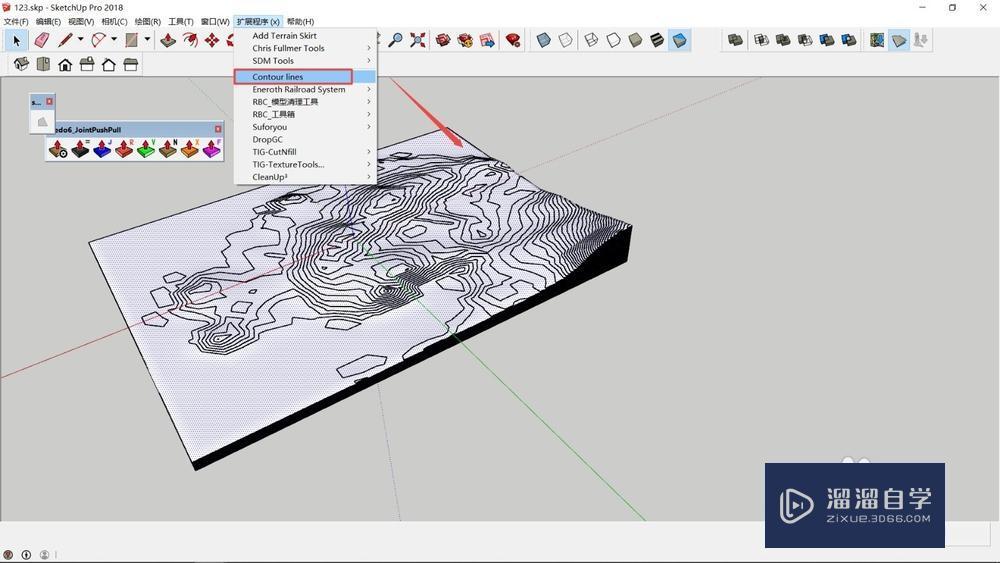The width and height of the screenshot is (1000, 563).
Task: Click Union solid tool
Action: tap(783, 40)
